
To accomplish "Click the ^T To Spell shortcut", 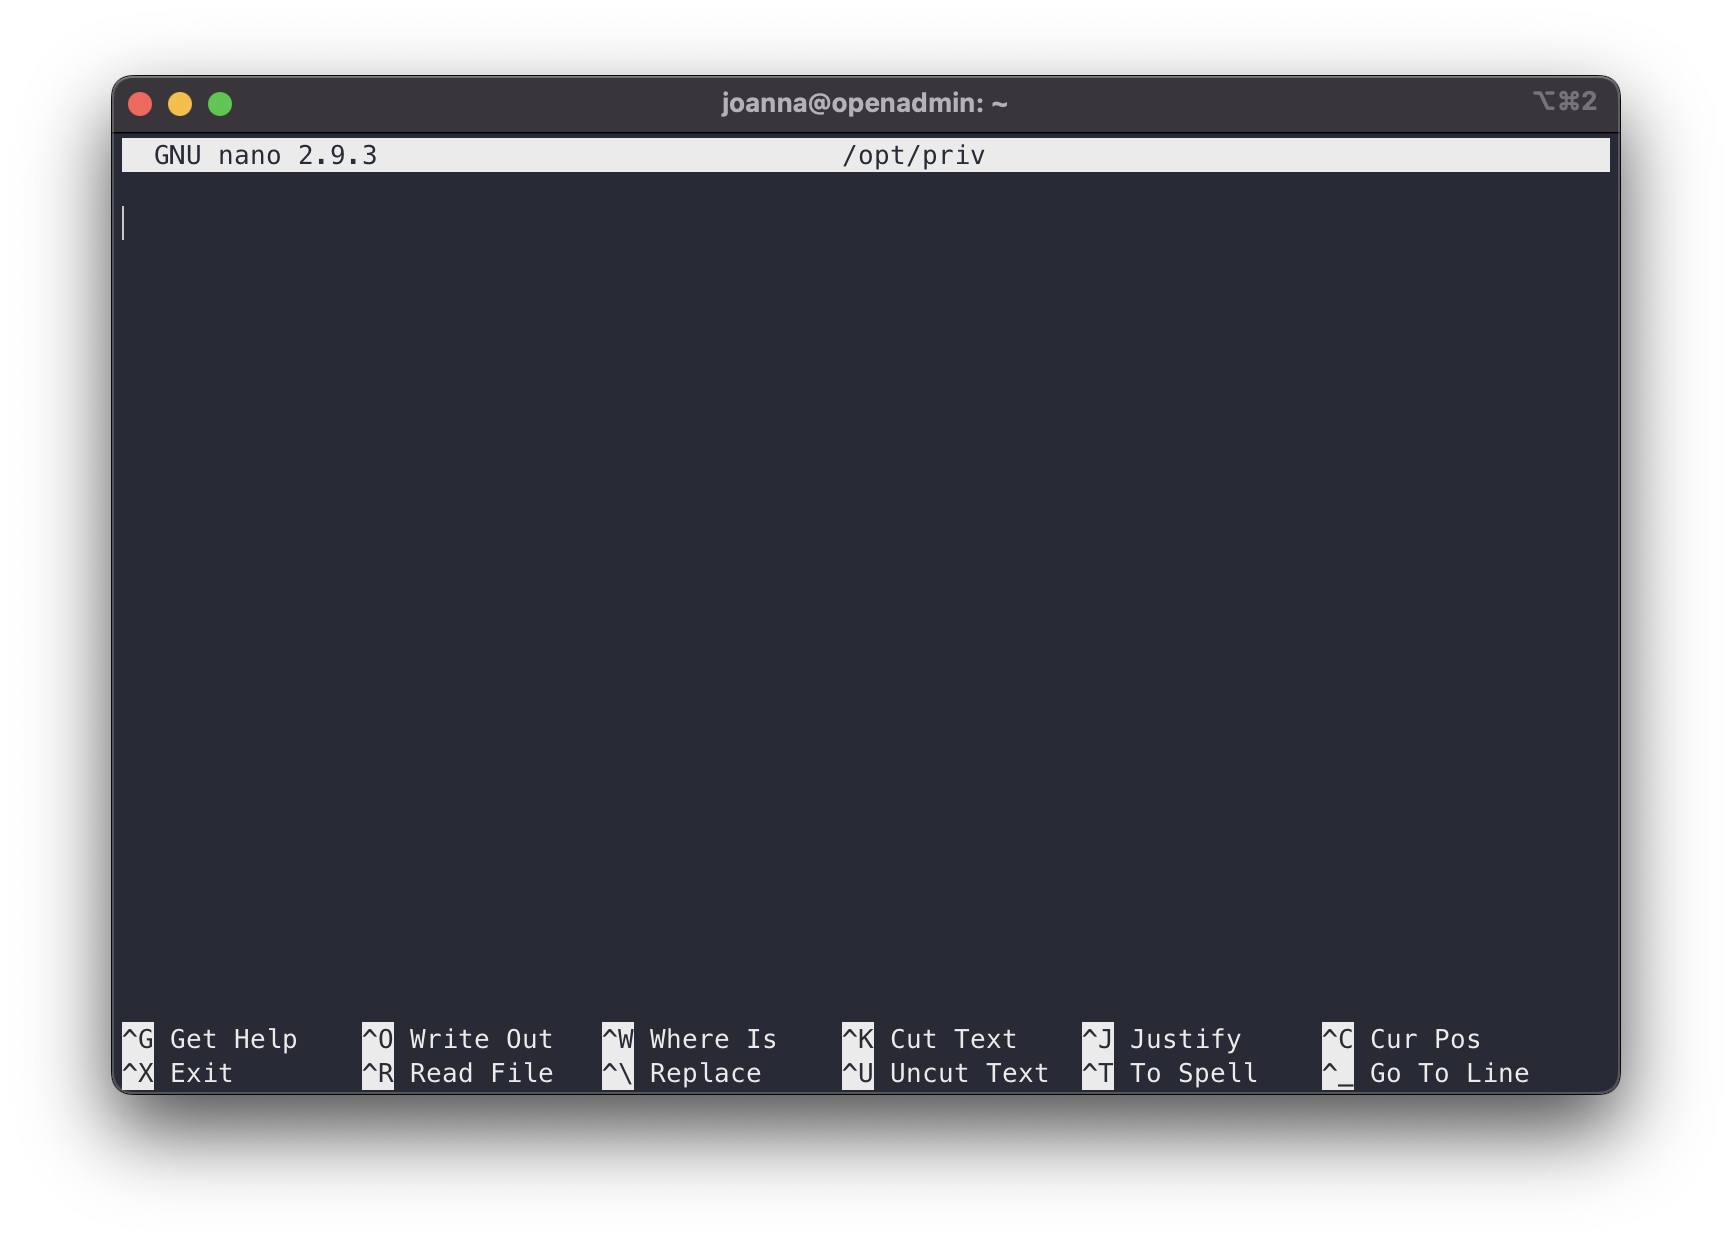I will (x=1170, y=1073).
